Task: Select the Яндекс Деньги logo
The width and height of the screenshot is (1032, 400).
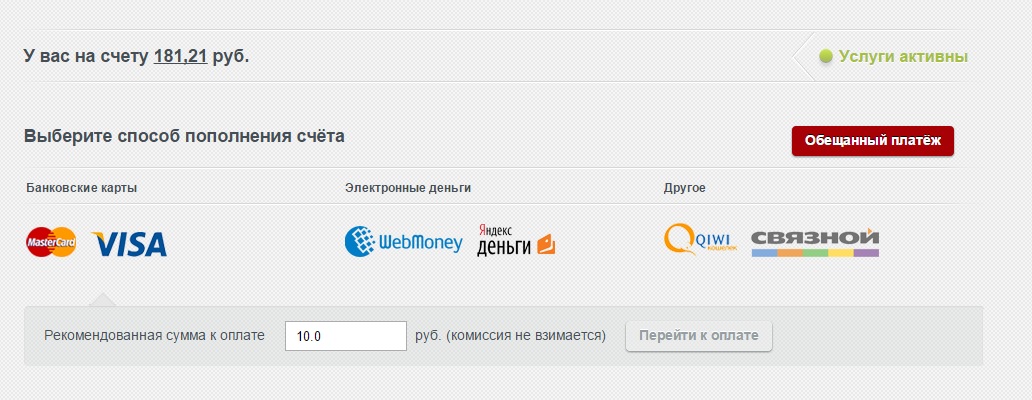Action: click(x=516, y=240)
